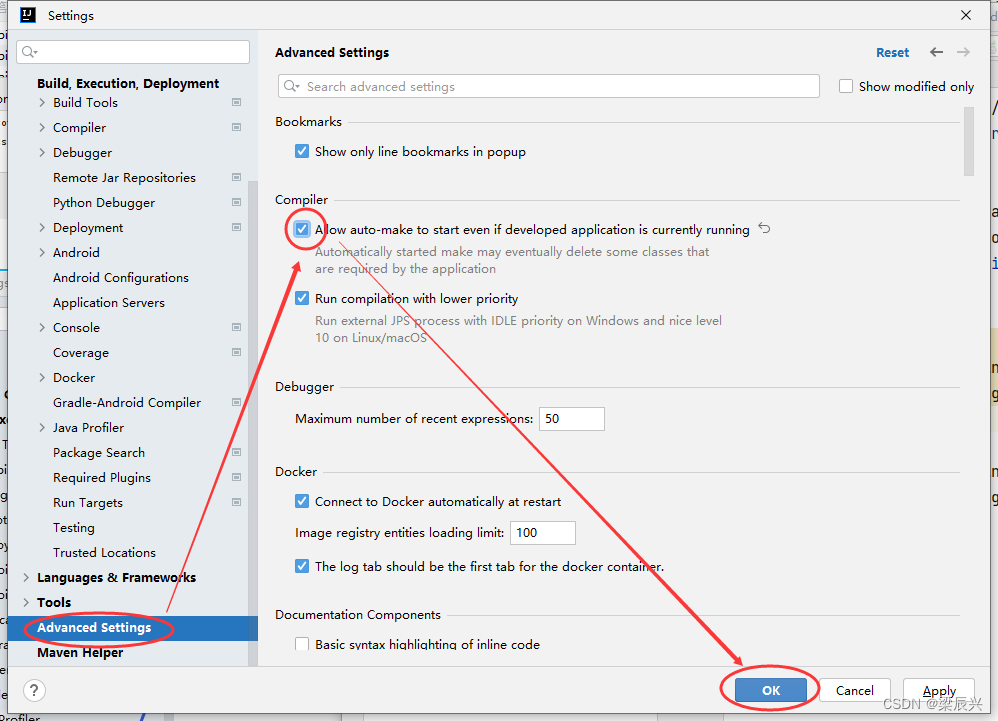Open Trusted Locations settings
This screenshot has width=998, height=721.
(x=104, y=552)
